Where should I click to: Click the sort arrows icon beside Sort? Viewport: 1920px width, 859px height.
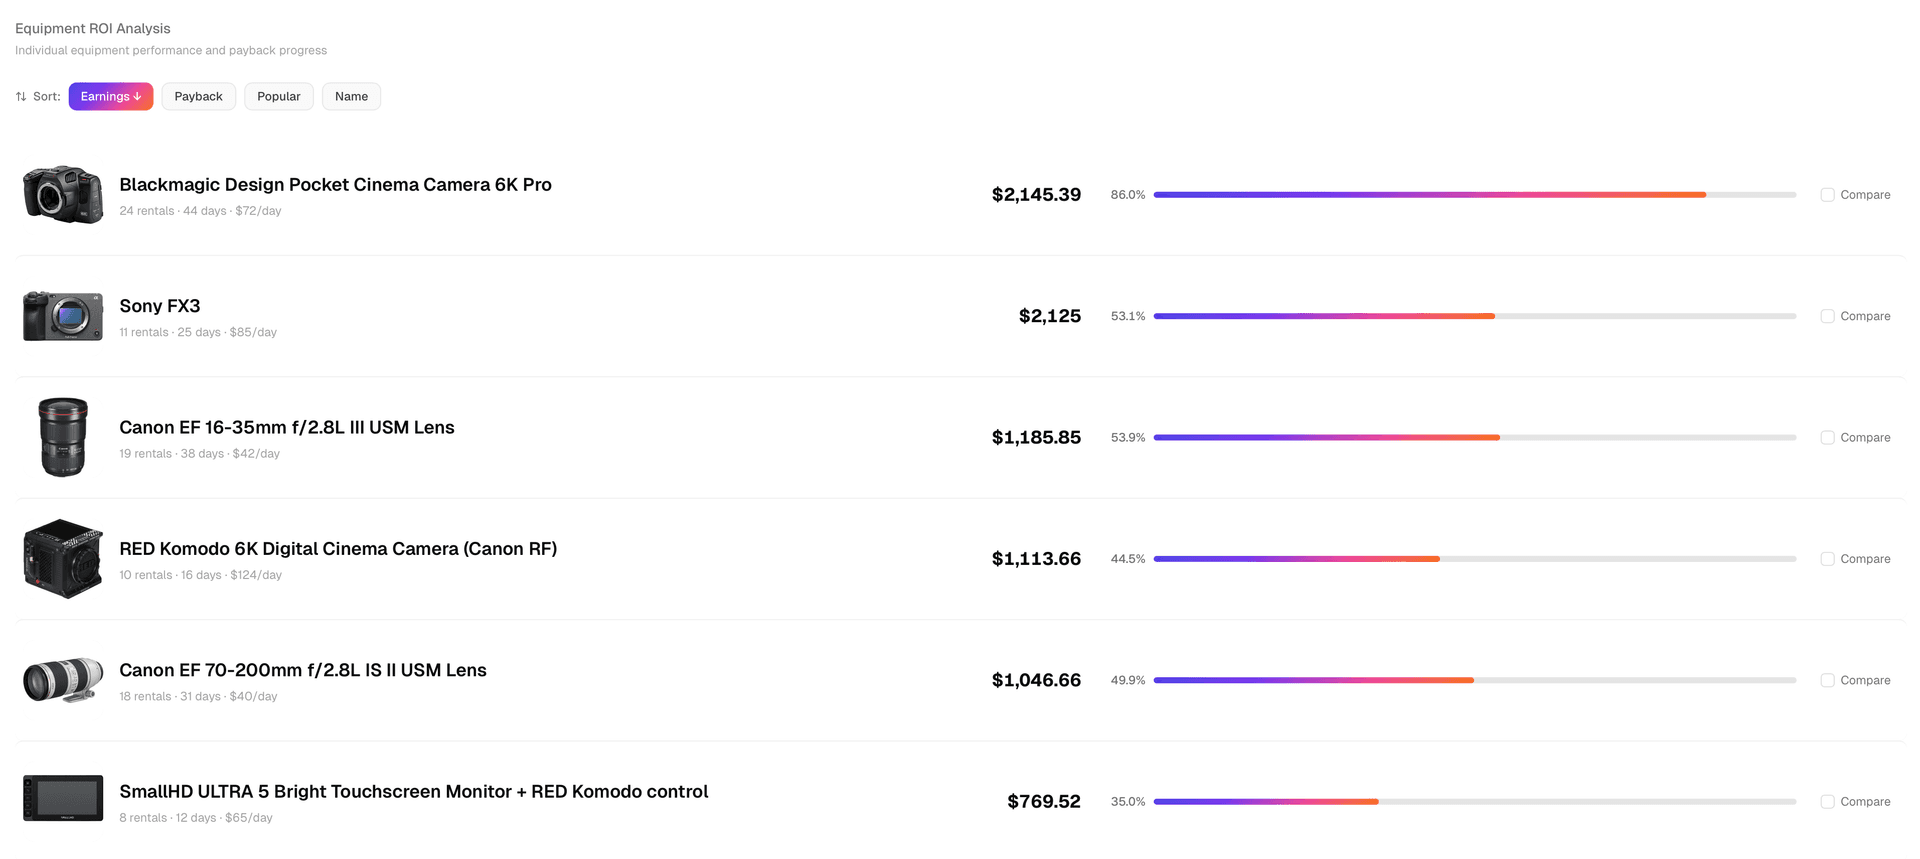(20, 96)
